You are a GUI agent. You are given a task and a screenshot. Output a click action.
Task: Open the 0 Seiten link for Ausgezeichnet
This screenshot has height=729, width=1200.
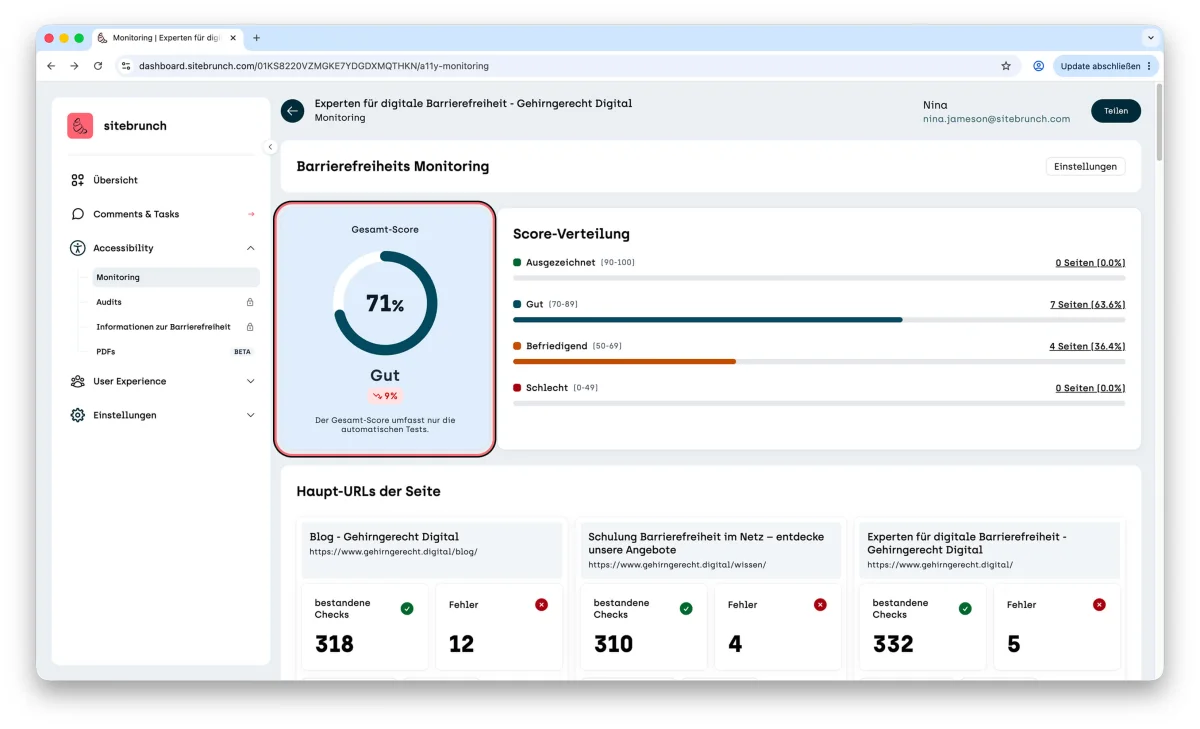[x=1090, y=263]
